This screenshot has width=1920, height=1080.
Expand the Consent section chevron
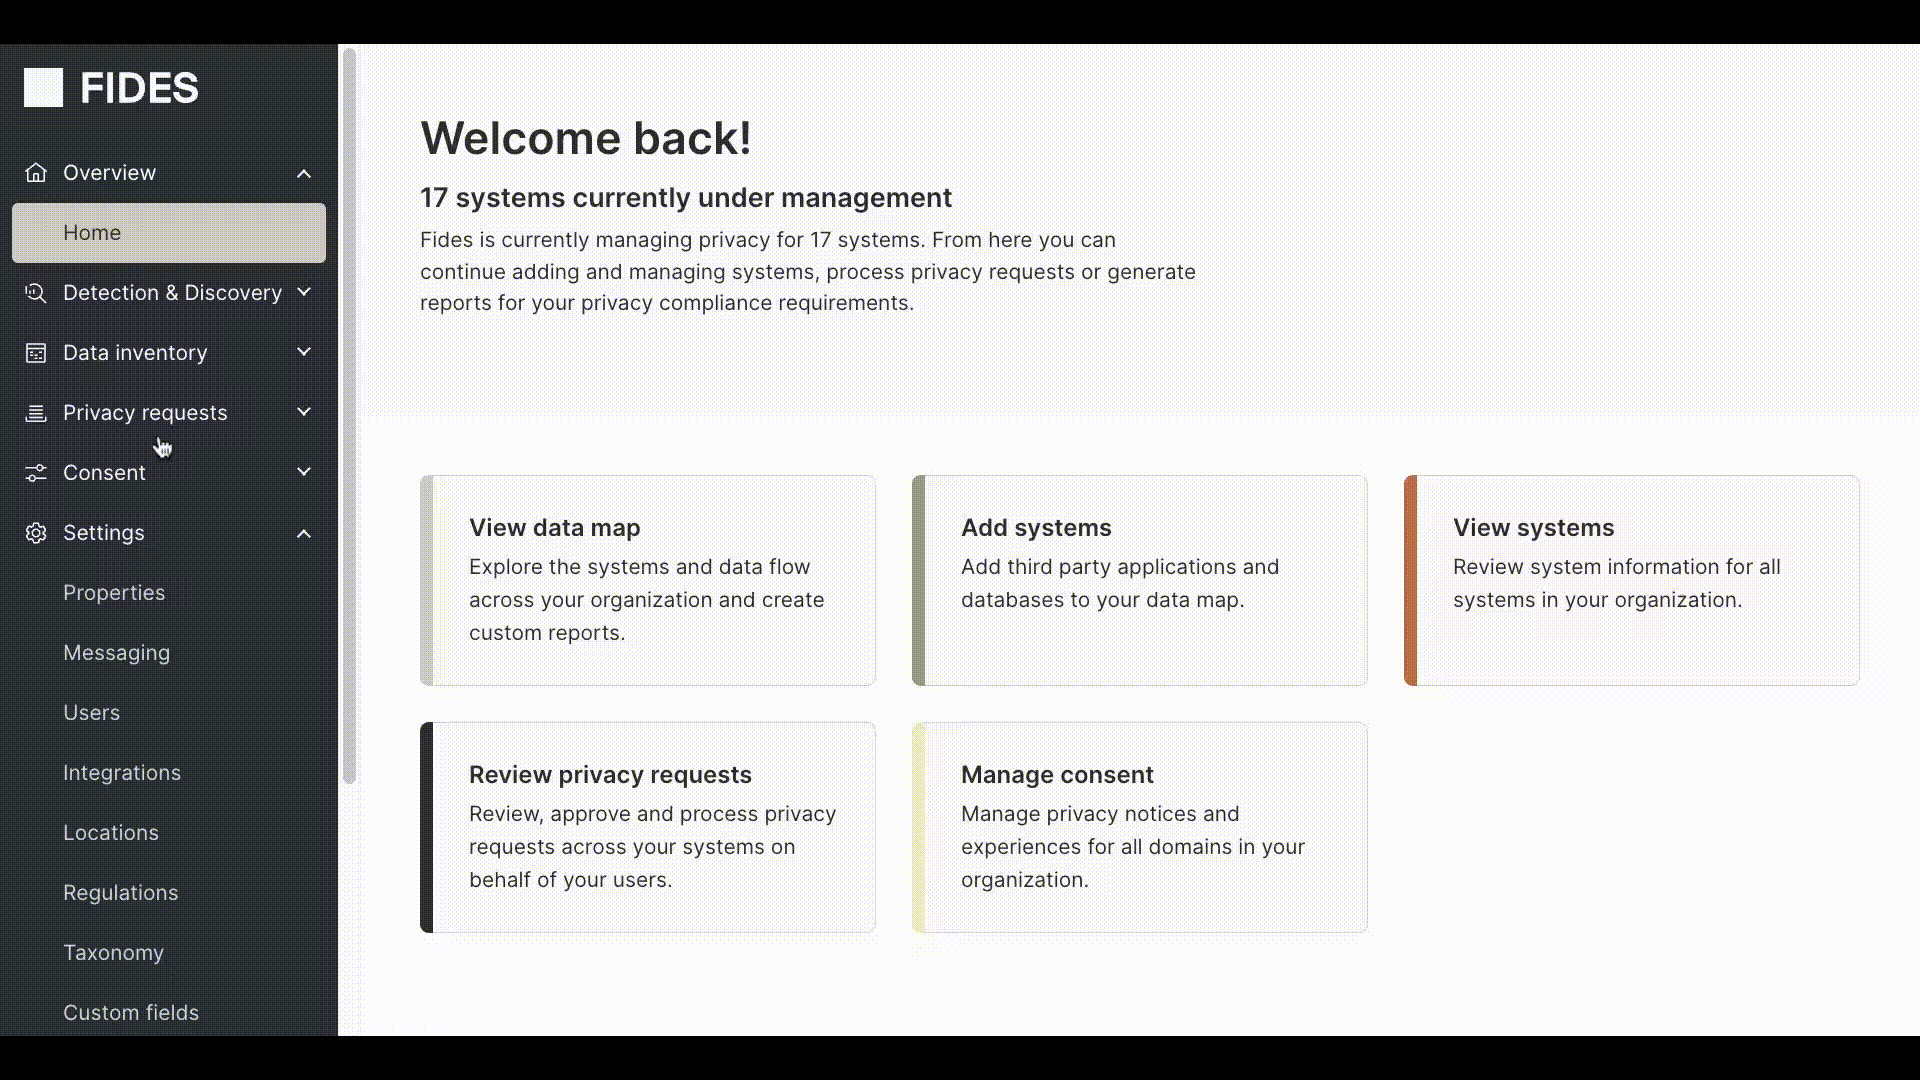click(x=304, y=472)
